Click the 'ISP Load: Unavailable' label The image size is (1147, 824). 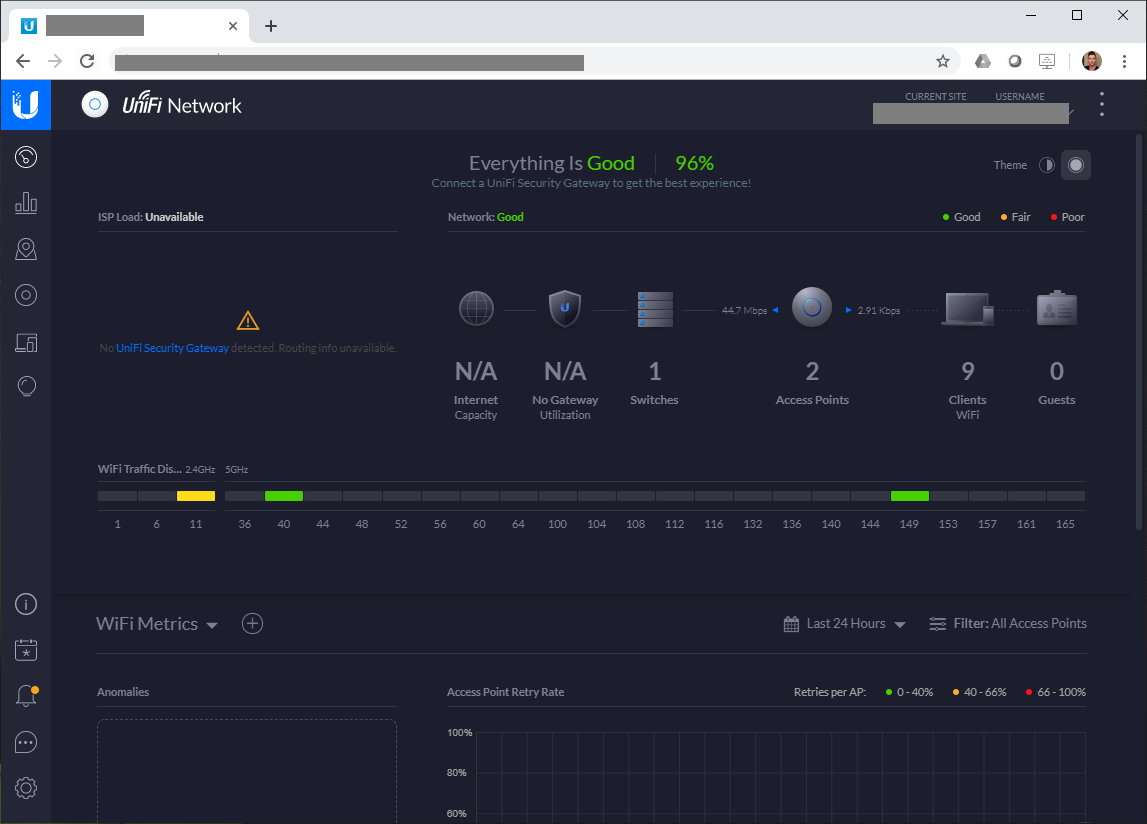pos(151,217)
